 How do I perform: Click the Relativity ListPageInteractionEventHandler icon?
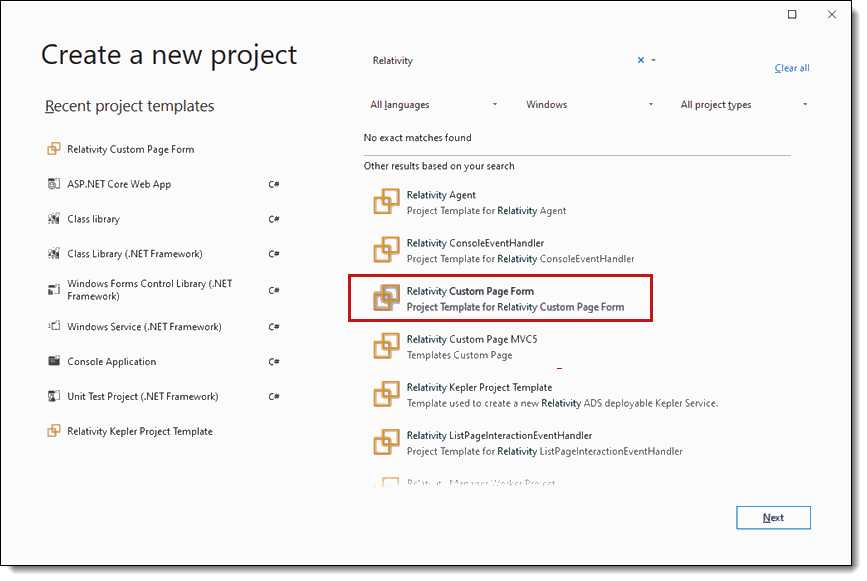[x=386, y=442]
